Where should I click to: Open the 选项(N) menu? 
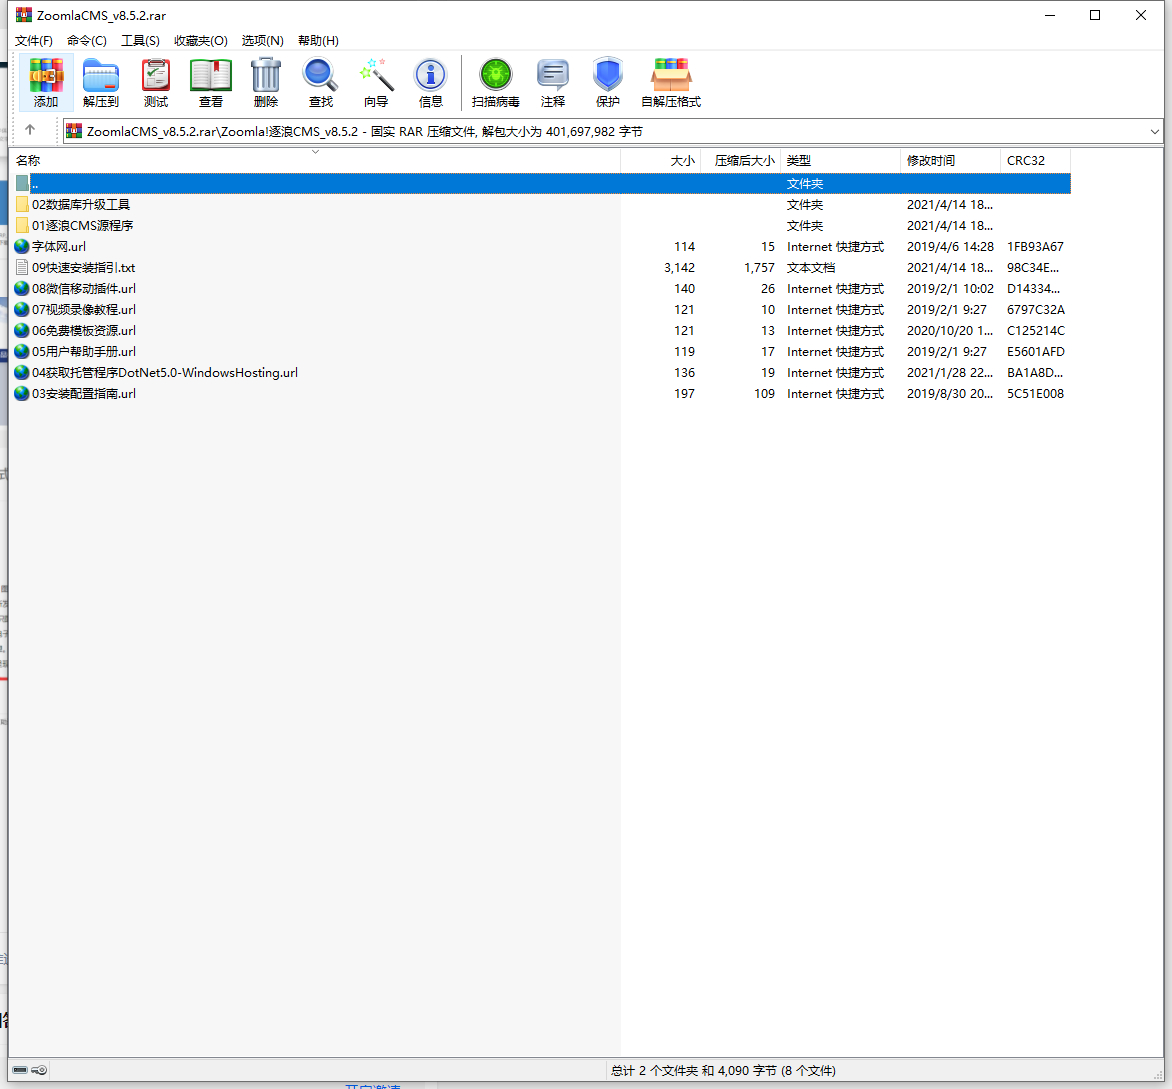pos(262,40)
